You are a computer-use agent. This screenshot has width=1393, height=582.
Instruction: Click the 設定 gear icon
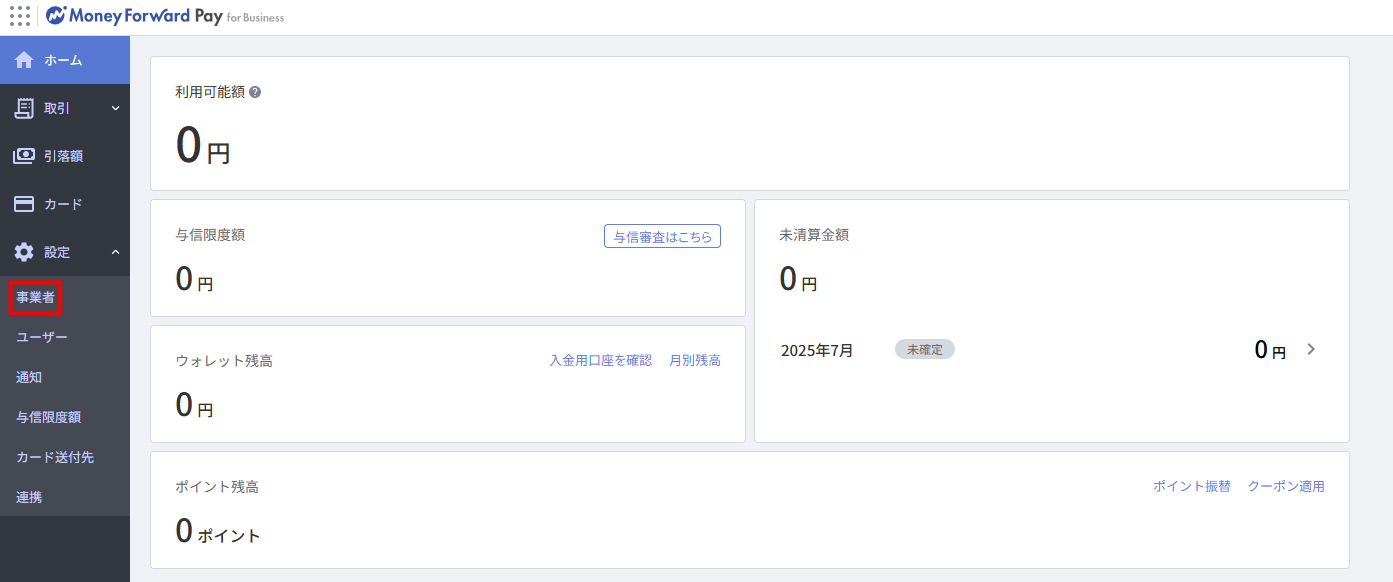pyautogui.click(x=24, y=252)
